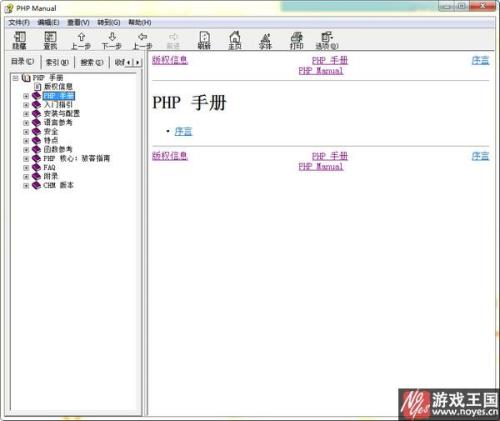Select 版权信息 in the contents tree
The image size is (500, 421).
[58, 87]
